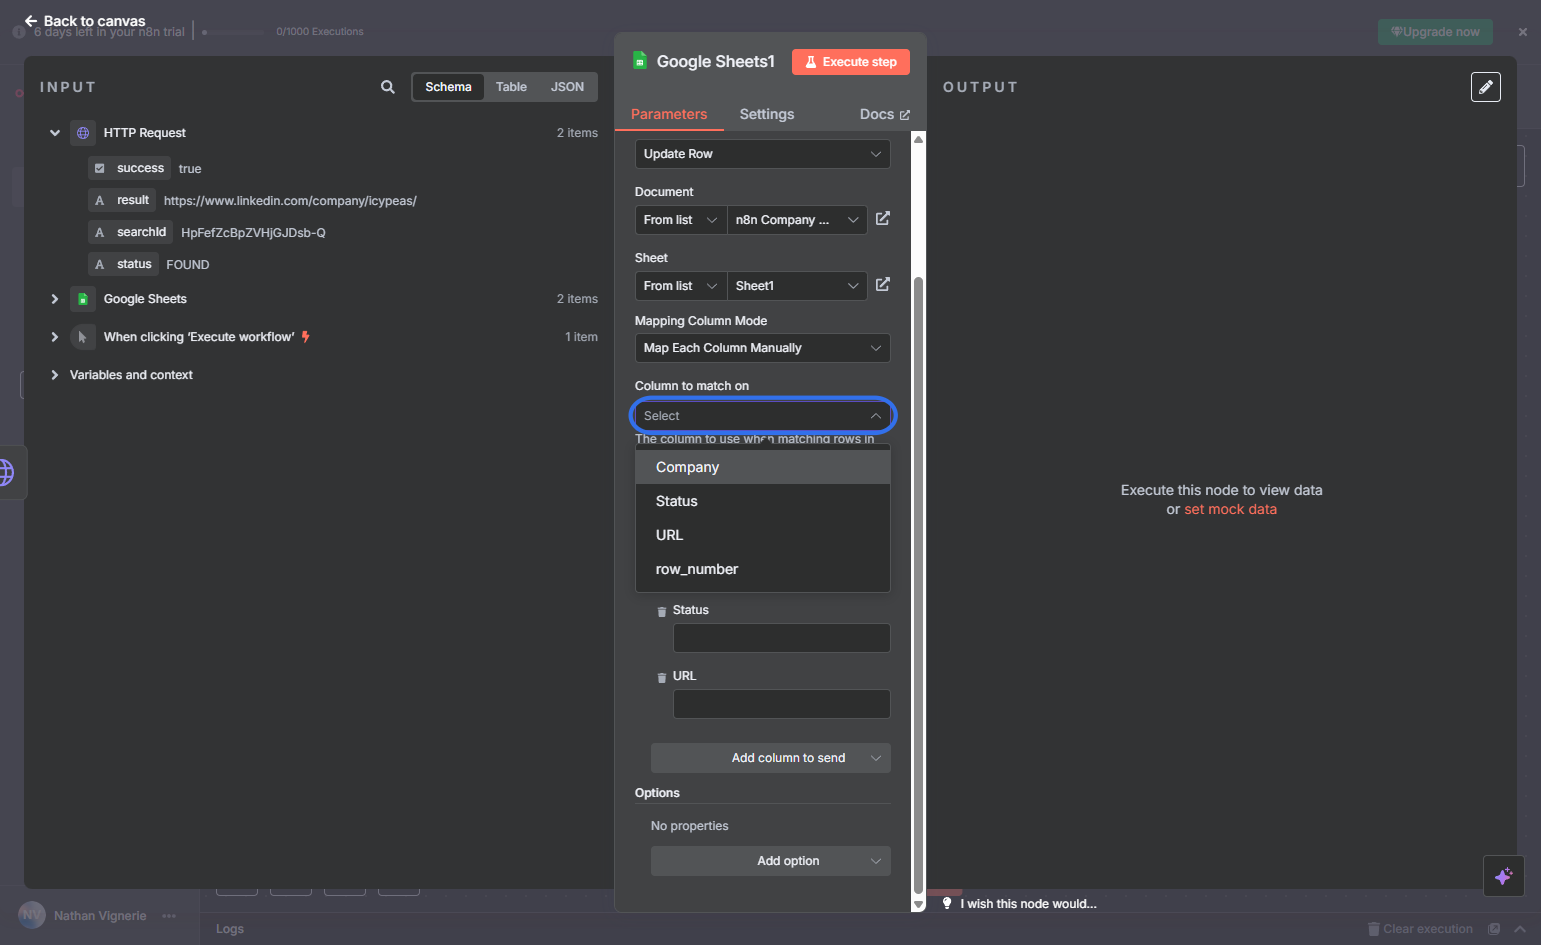Image resolution: width=1541 pixels, height=945 pixels.
Task: Open the search icon in Input panel
Action: click(x=388, y=87)
